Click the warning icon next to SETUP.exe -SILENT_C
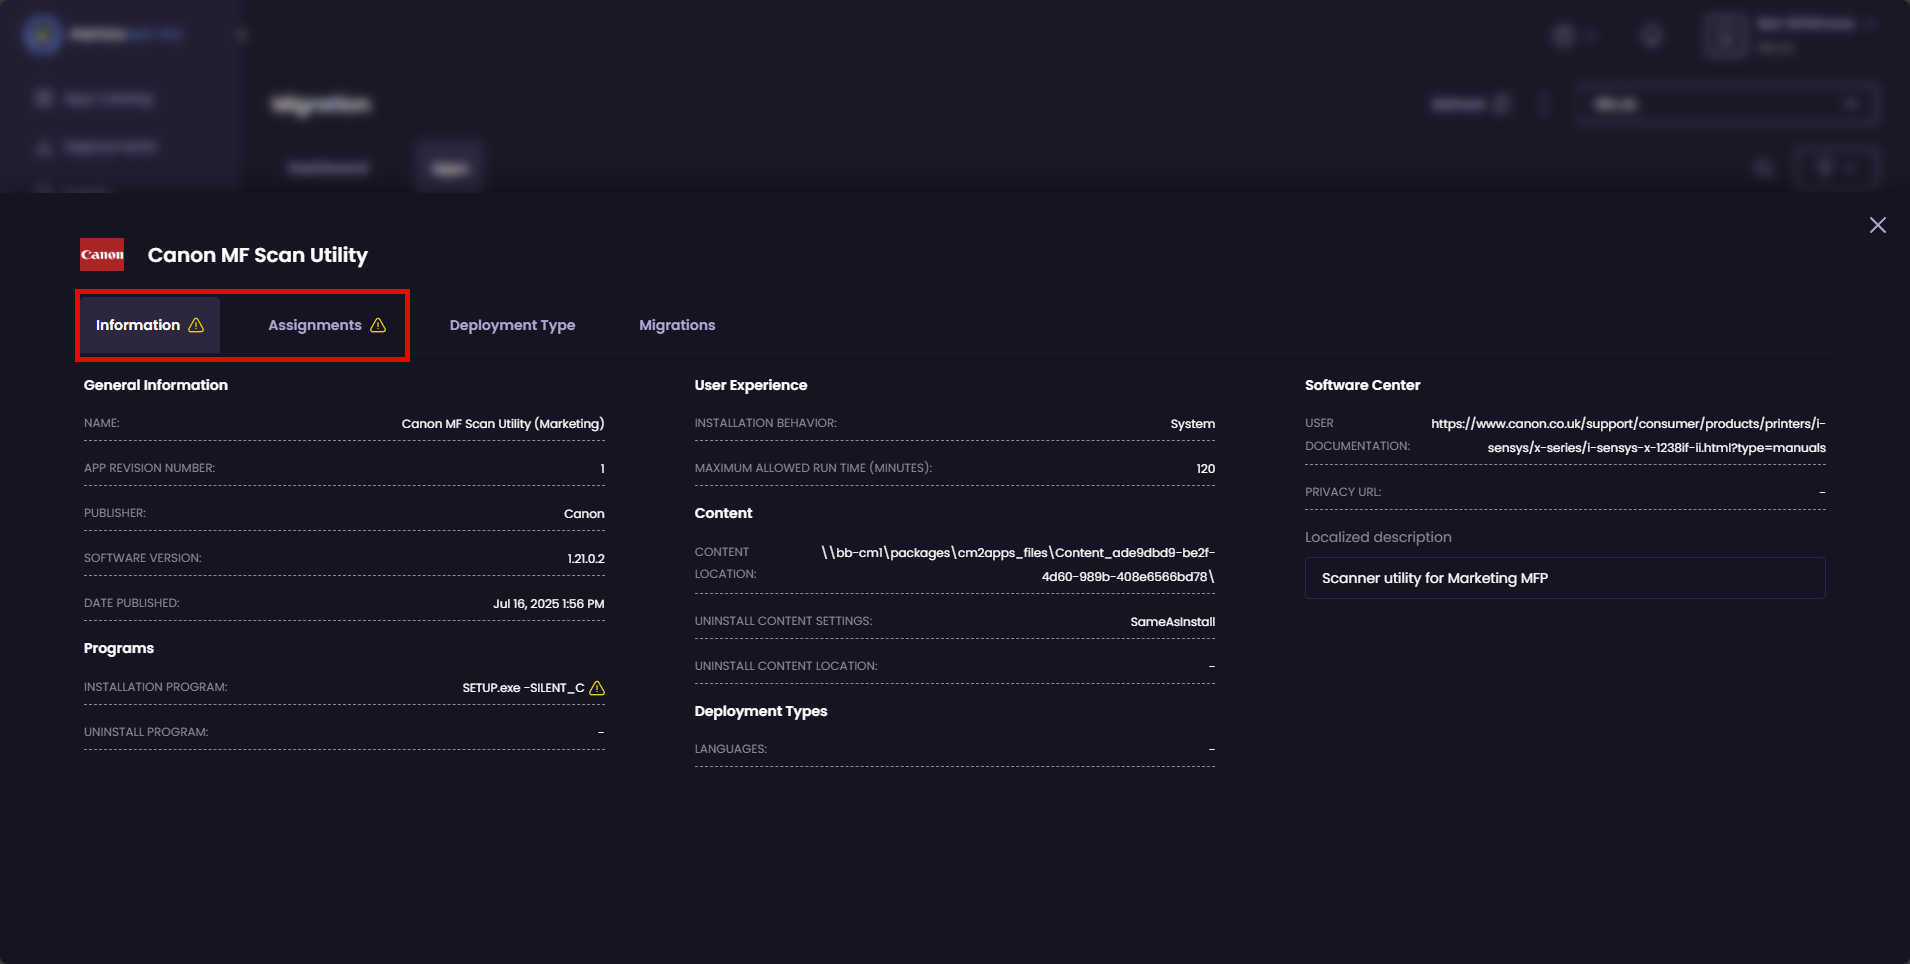 (x=598, y=687)
